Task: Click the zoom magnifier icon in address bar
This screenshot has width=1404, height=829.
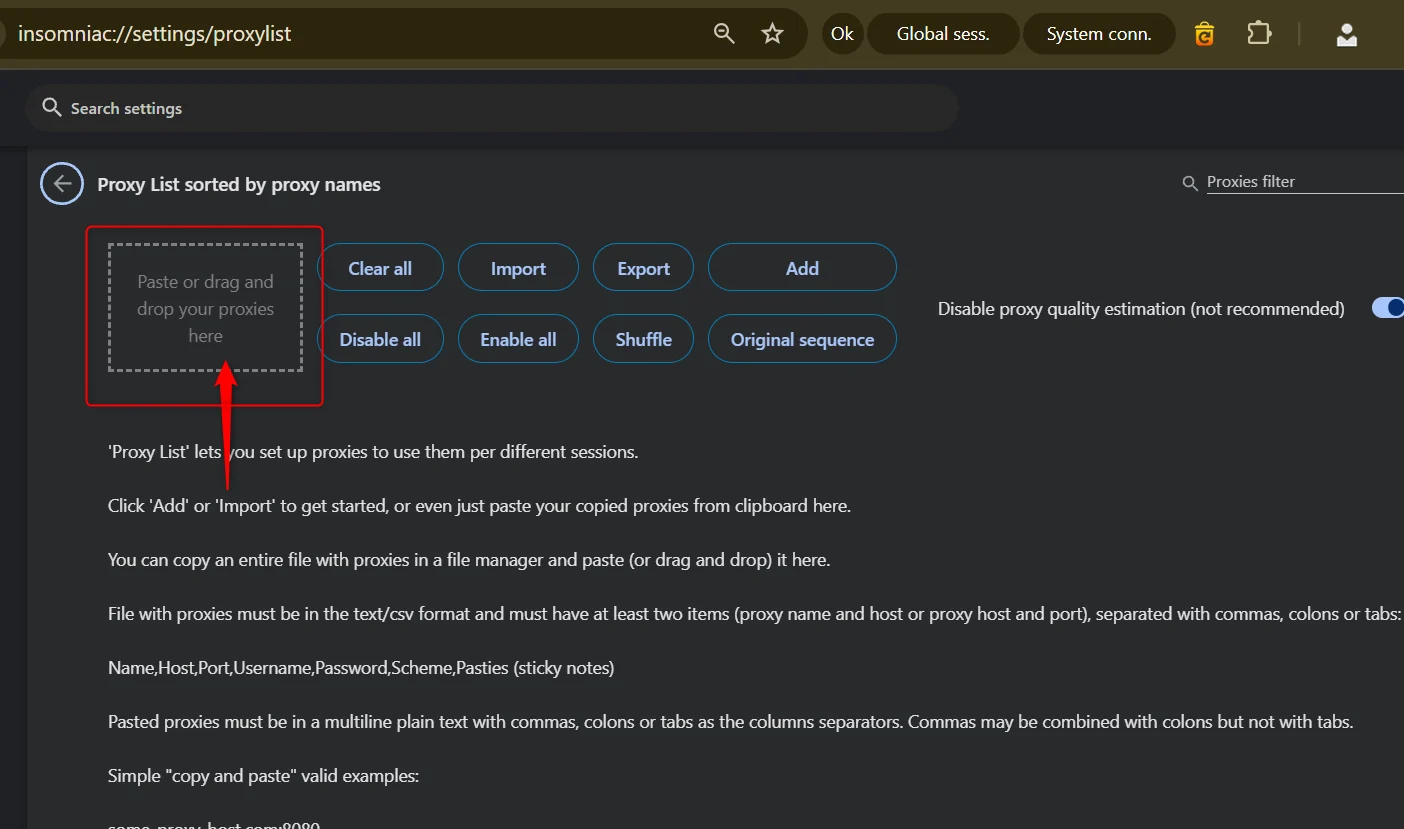Action: [x=724, y=34]
